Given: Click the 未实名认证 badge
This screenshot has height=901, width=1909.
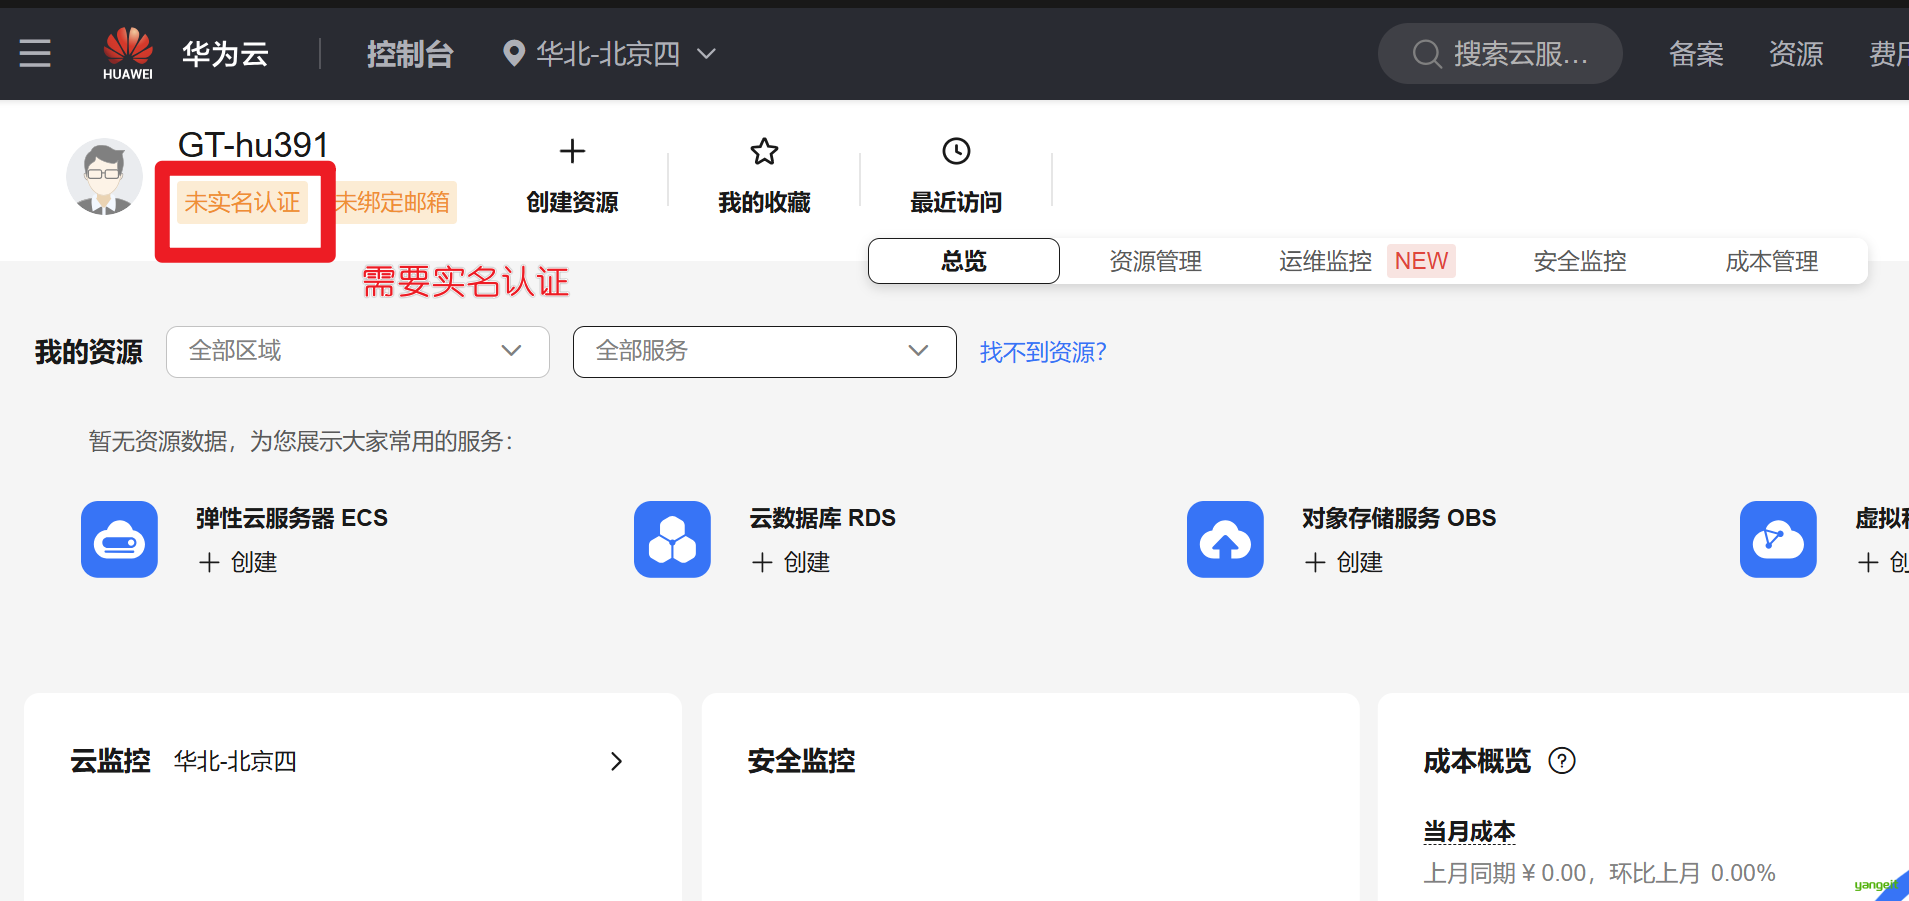Looking at the screenshot, I should coord(242,202).
